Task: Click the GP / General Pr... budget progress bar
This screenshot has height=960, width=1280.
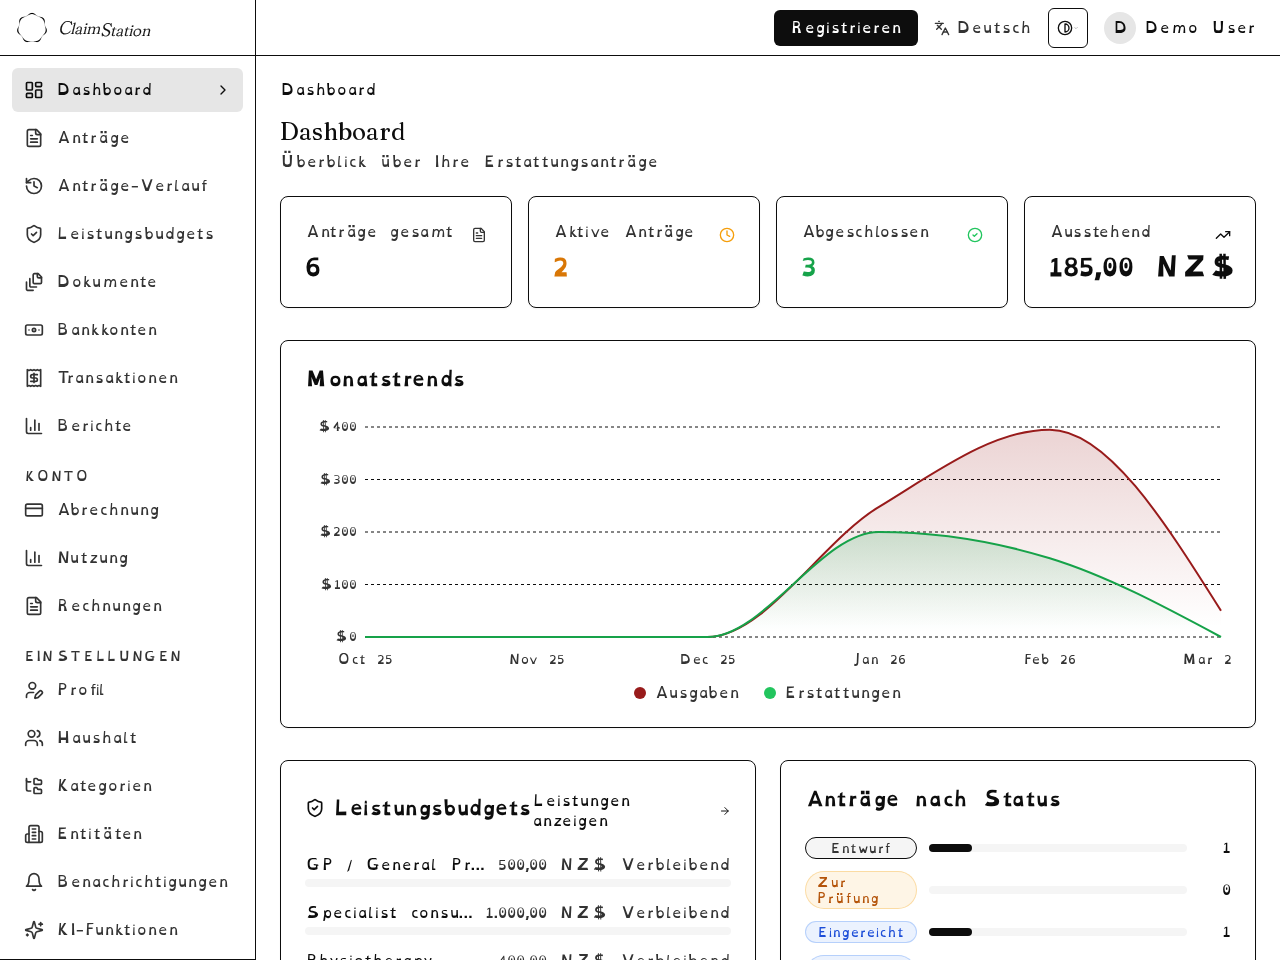Action: pyautogui.click(x=518, y=883)
